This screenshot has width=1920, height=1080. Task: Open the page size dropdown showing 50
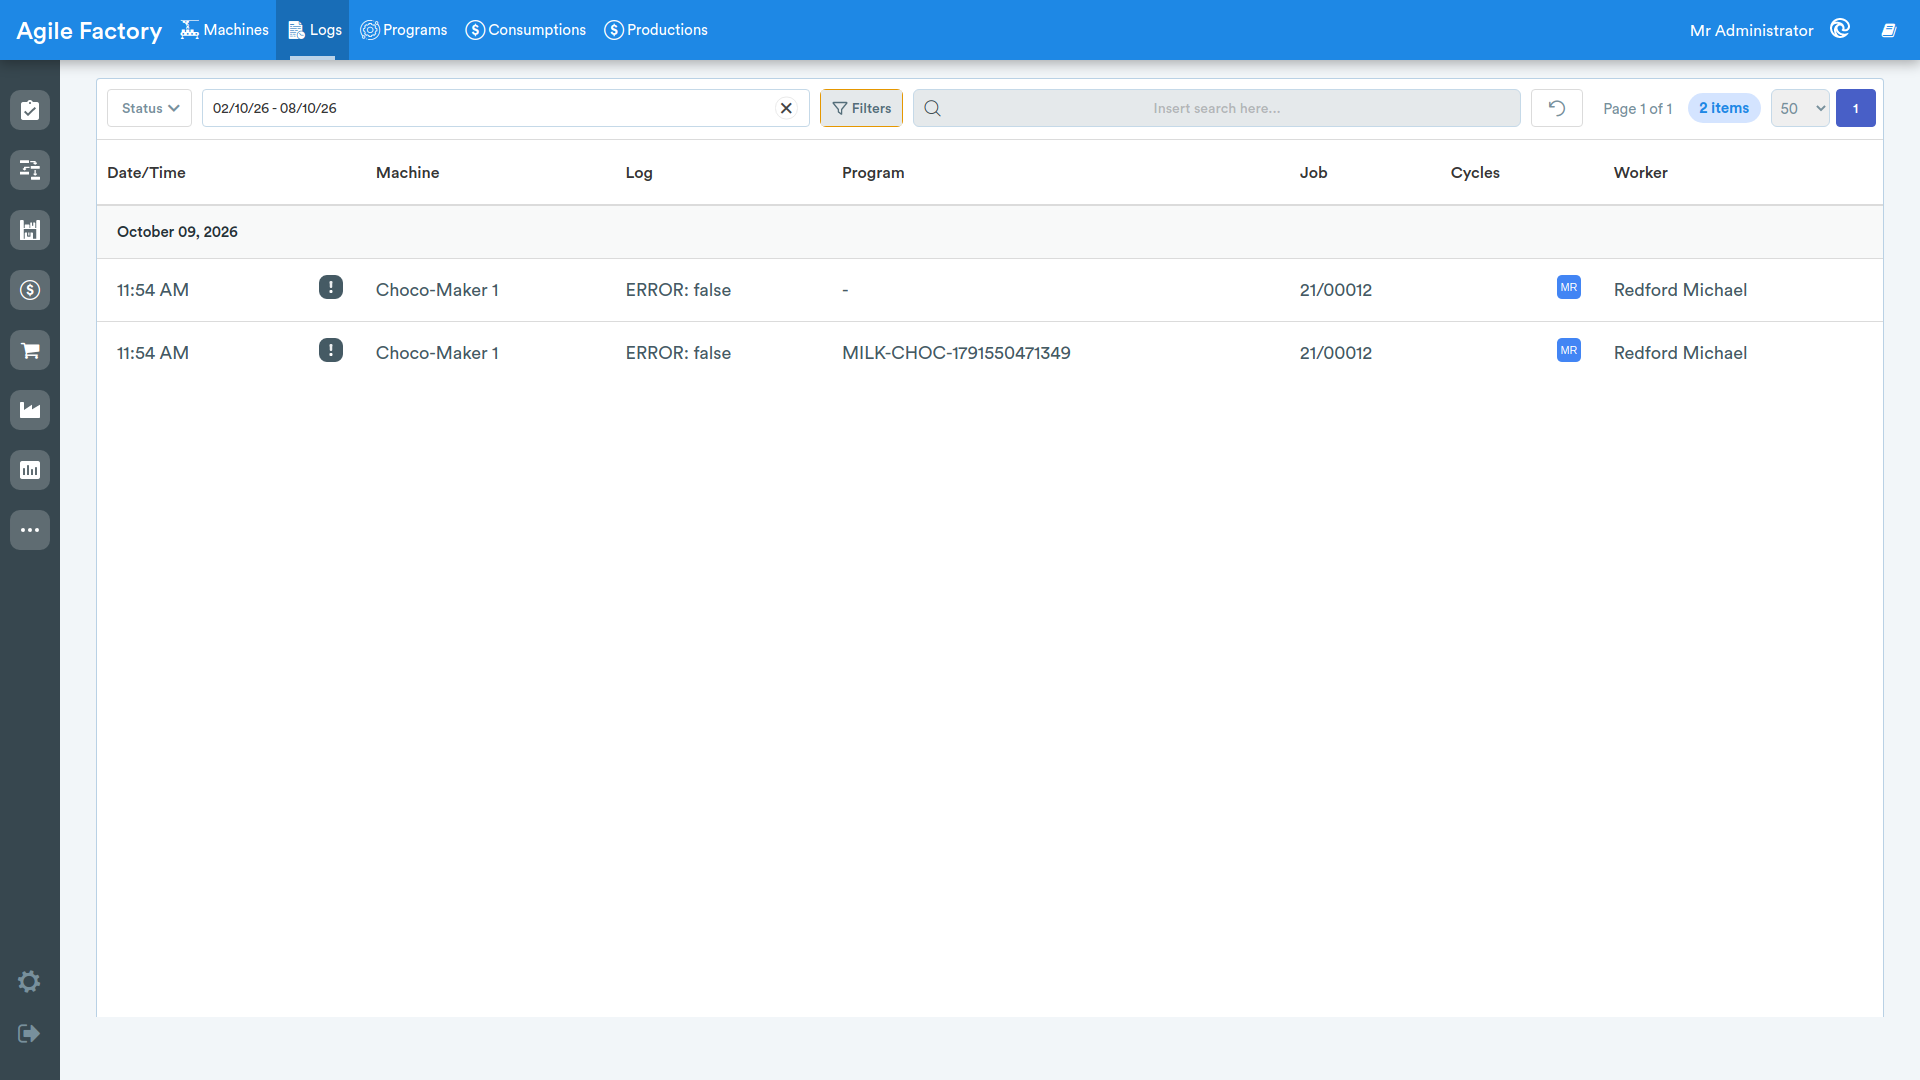click(1800, 108)
